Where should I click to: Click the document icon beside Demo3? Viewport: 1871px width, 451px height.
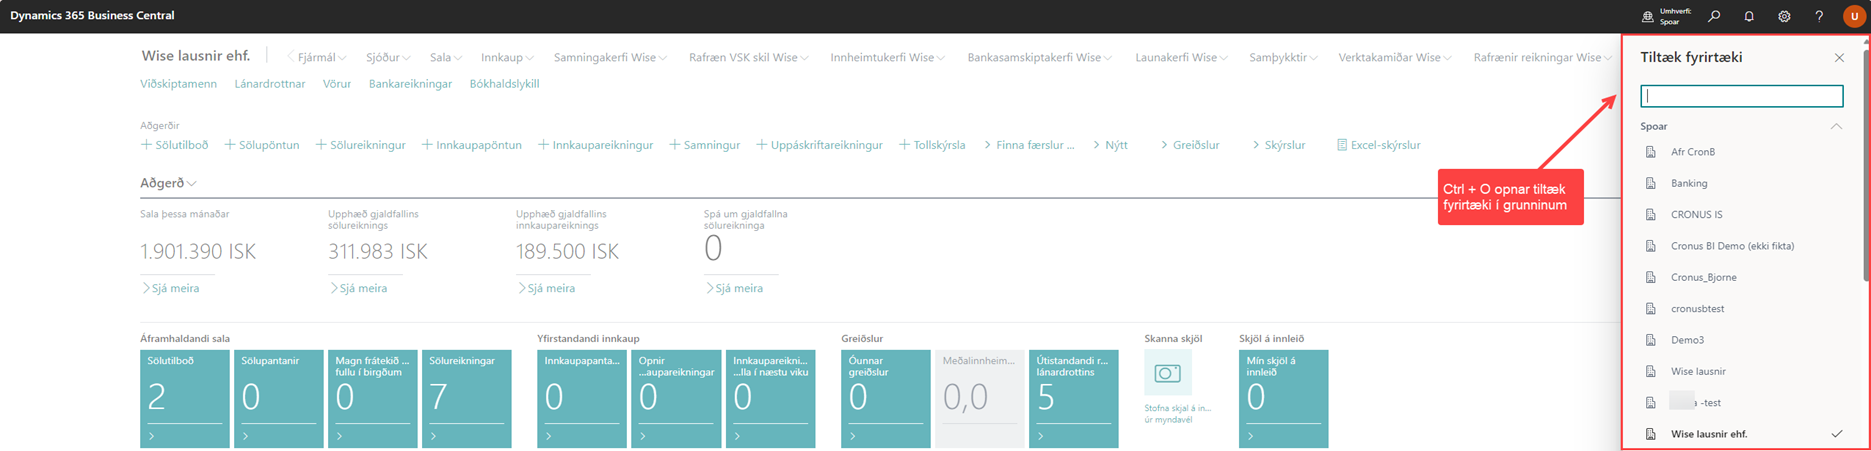(x=1651, y=340)
